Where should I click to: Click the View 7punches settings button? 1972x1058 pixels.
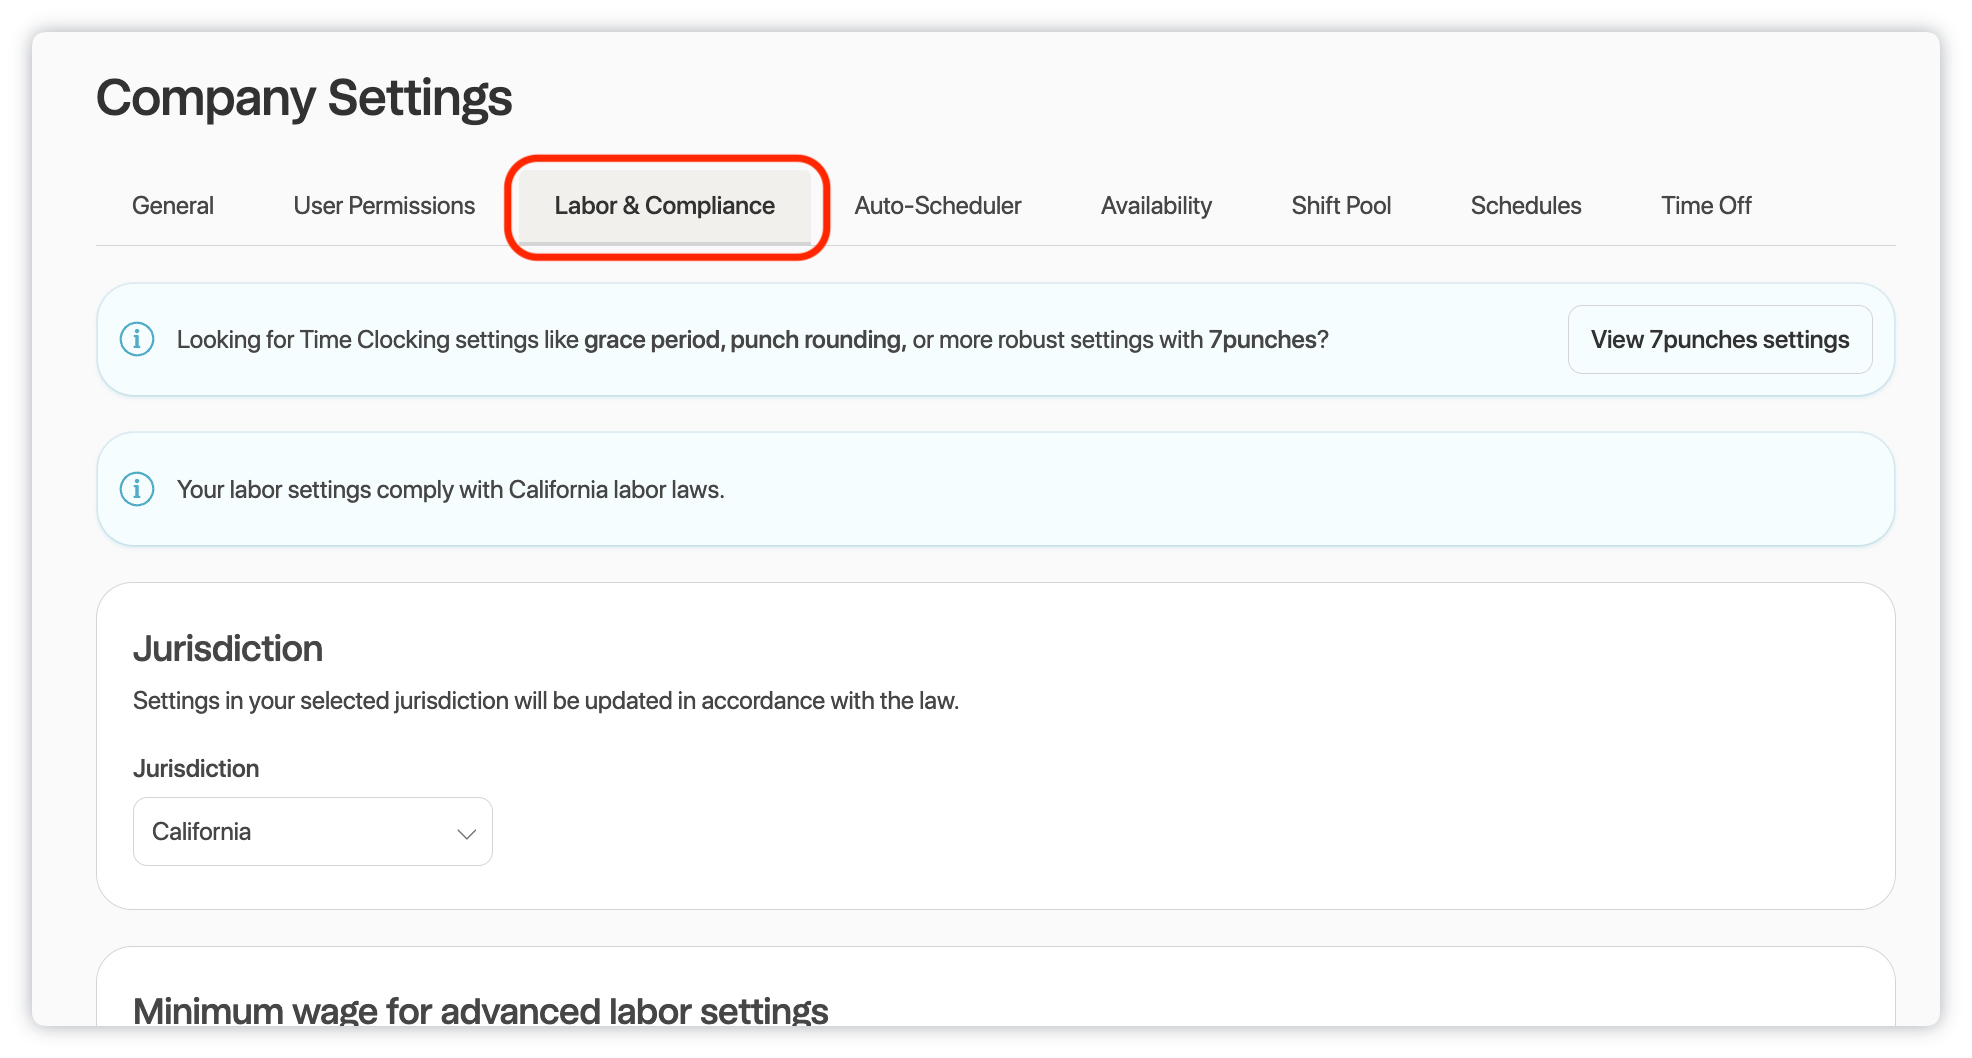[1719, 340]
